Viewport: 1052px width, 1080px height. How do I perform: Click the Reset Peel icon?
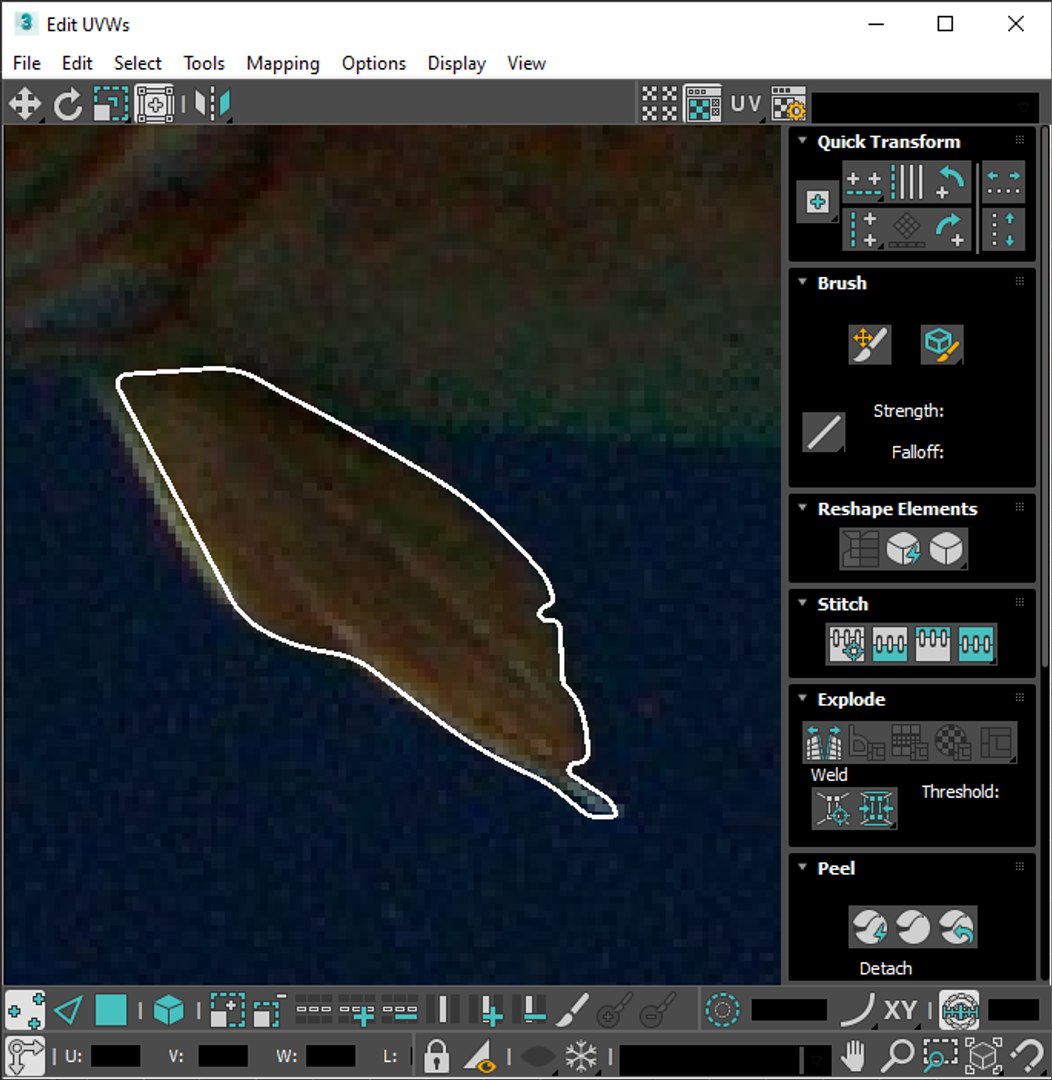pyautogui.click(x=956, y=927)
